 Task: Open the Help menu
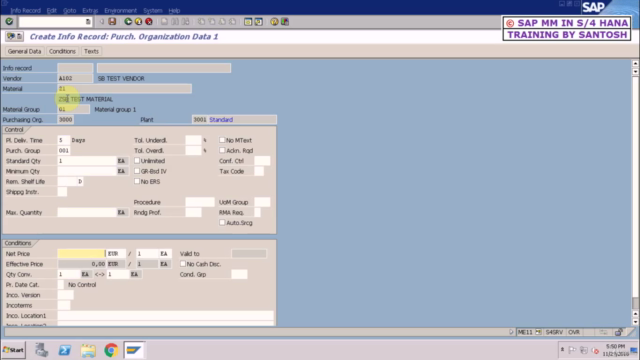174,11
